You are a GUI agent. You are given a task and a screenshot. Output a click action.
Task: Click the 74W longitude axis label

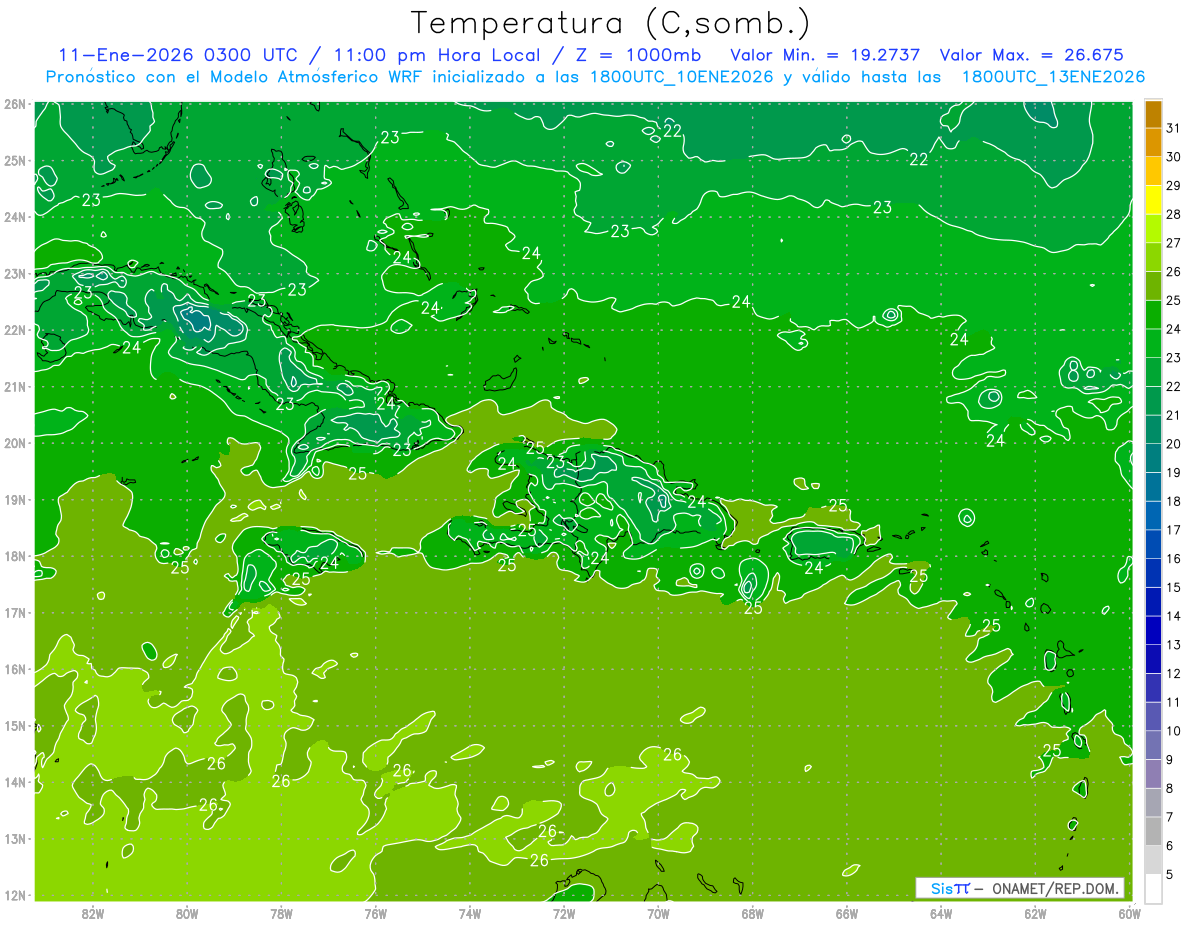click(x=470, y=912)
